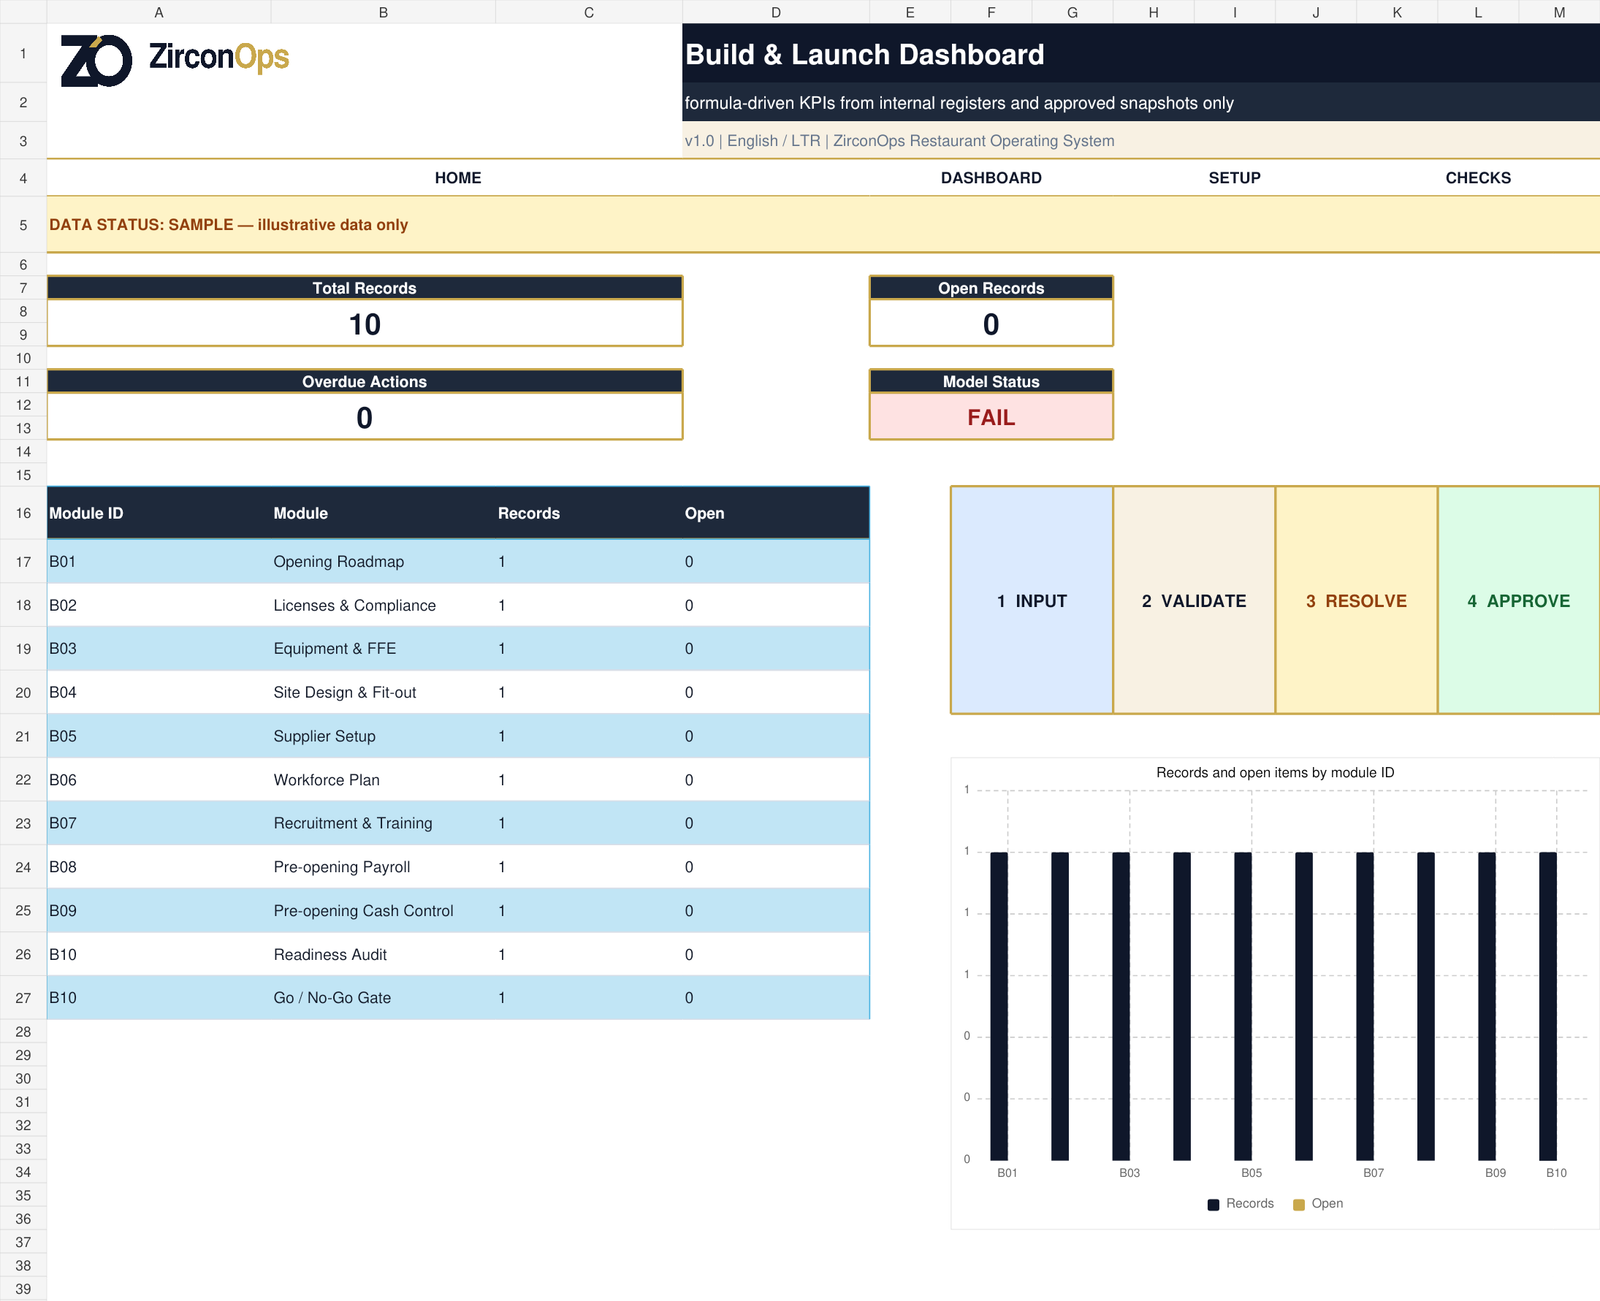The image size is (1600, 1301).
Task: Click the Overdue Actions value
Action: 365,417
